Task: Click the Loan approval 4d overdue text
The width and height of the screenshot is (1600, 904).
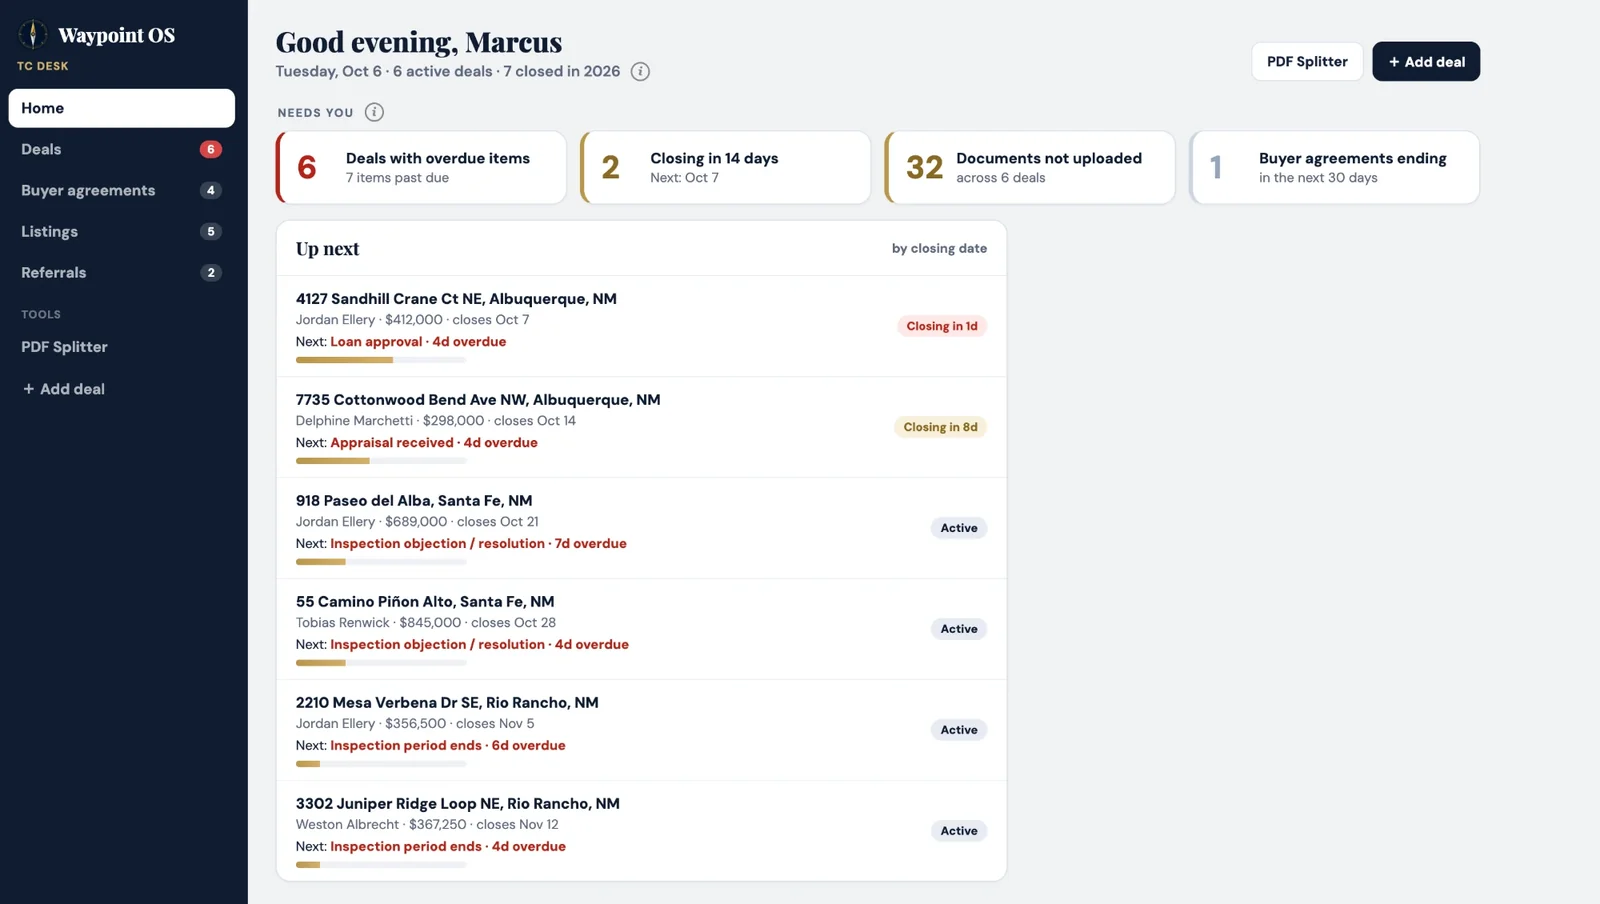Action: click(418, 342)
